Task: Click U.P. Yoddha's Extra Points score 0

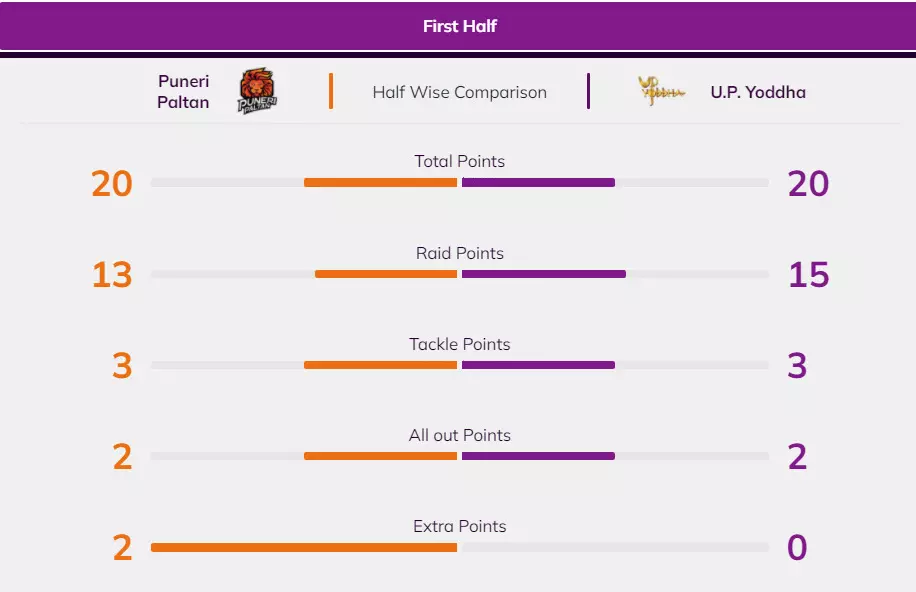Action: [797, 548]
